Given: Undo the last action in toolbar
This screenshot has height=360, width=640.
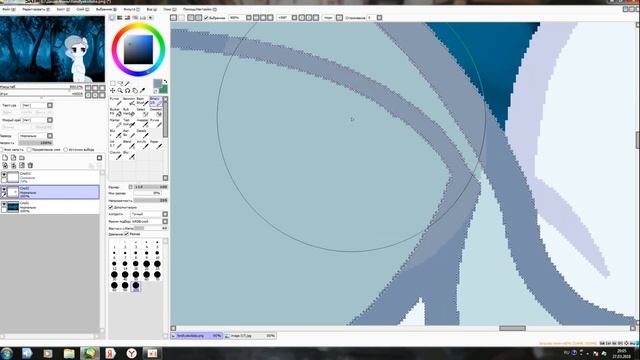Looking at the screenshot, I should [x=173, y=18].
